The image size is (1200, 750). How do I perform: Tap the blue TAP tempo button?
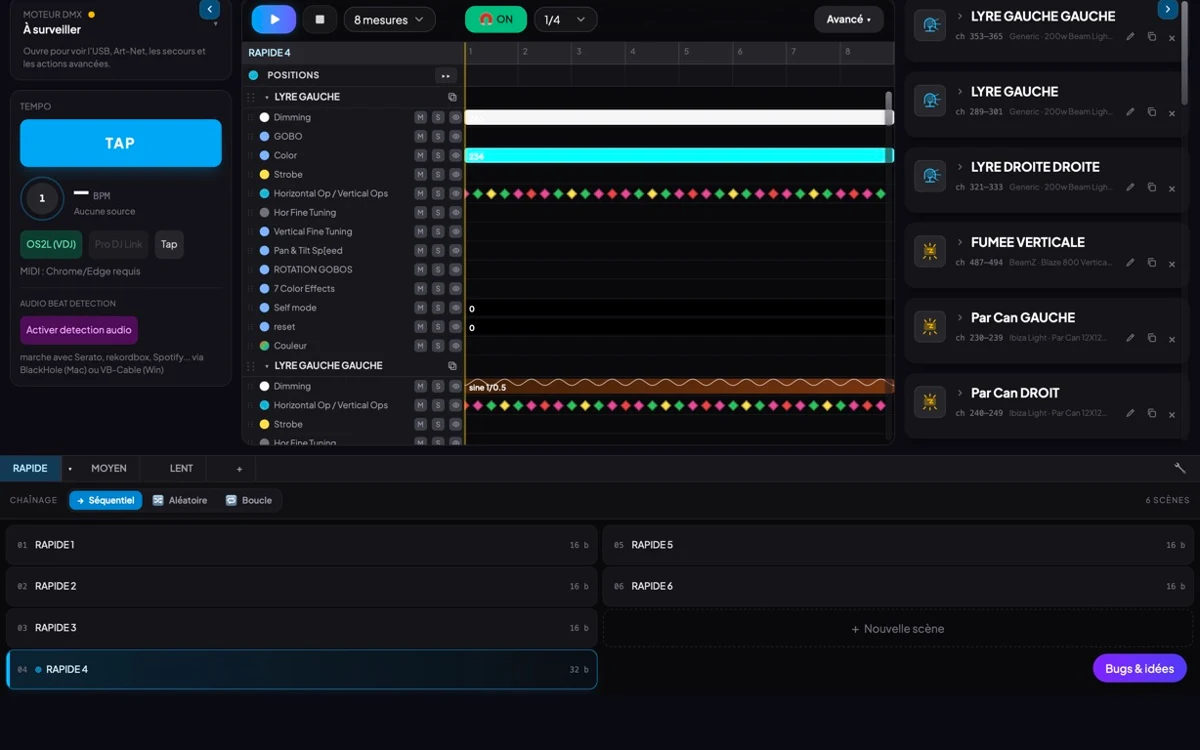click(x=120, y=143)
